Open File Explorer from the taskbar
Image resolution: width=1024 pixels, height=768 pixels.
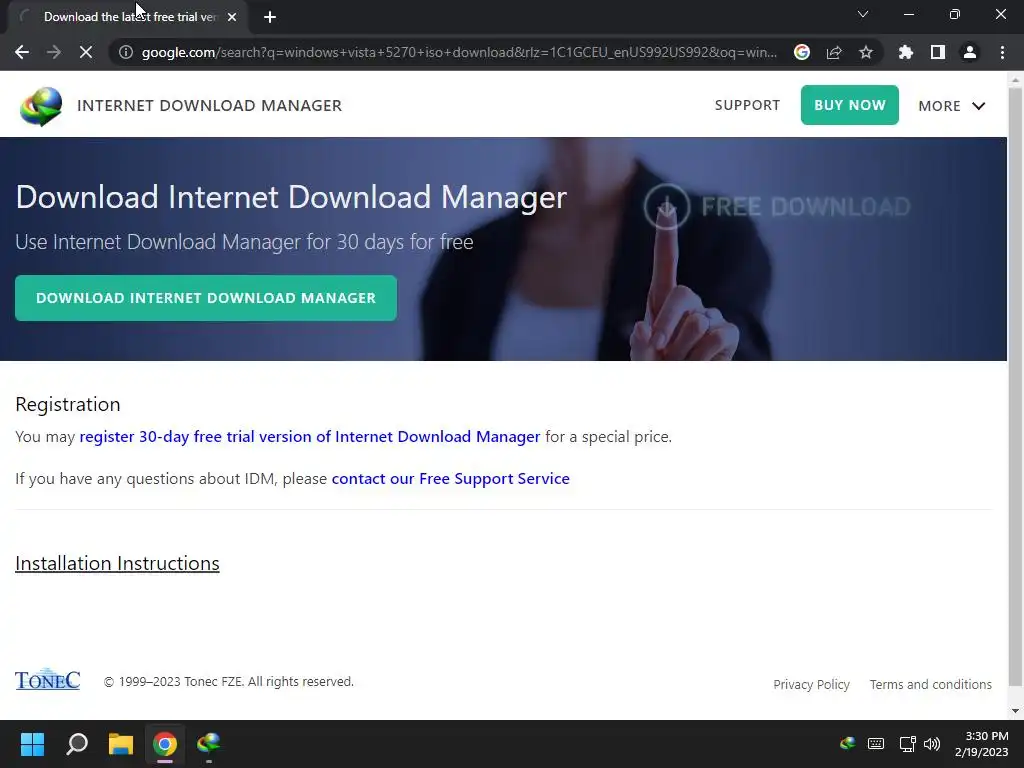[121, 744]
